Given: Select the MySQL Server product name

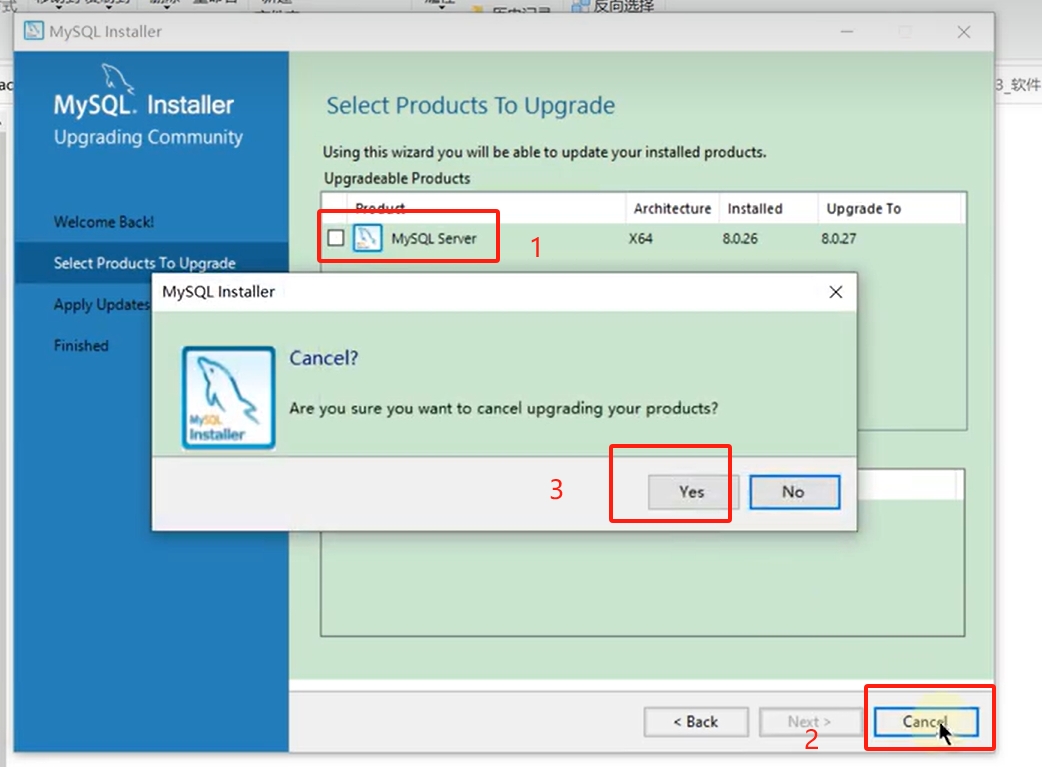Looking at the screenshot, I should [x=433, y=239].
